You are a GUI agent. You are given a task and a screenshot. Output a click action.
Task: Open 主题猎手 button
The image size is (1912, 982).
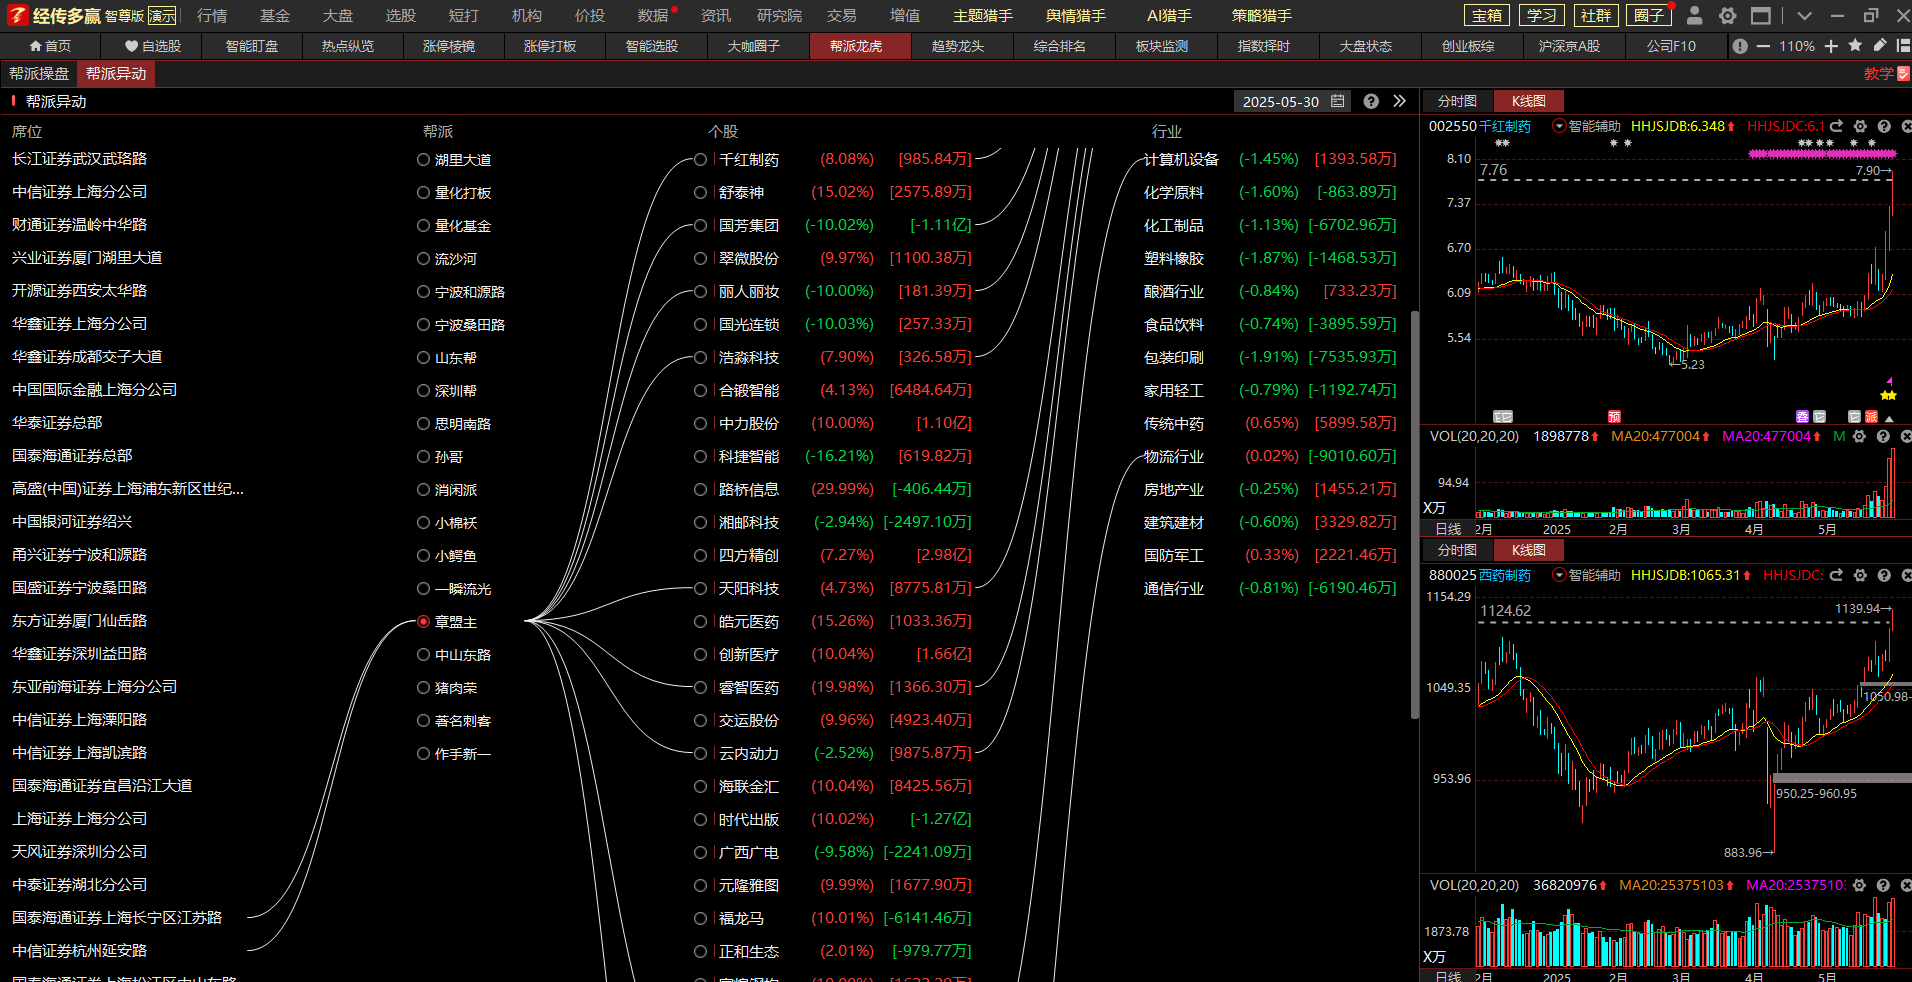982,16
